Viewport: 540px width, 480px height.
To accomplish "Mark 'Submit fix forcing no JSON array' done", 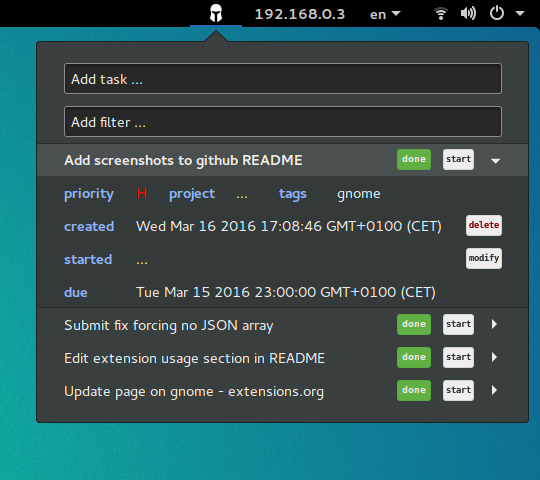I will coord(414,324).
